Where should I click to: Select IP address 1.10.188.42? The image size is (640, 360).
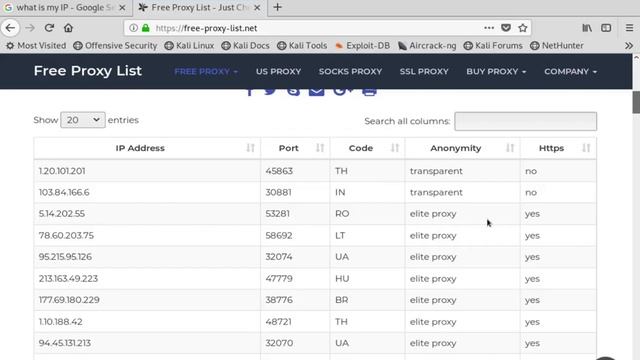60,322
